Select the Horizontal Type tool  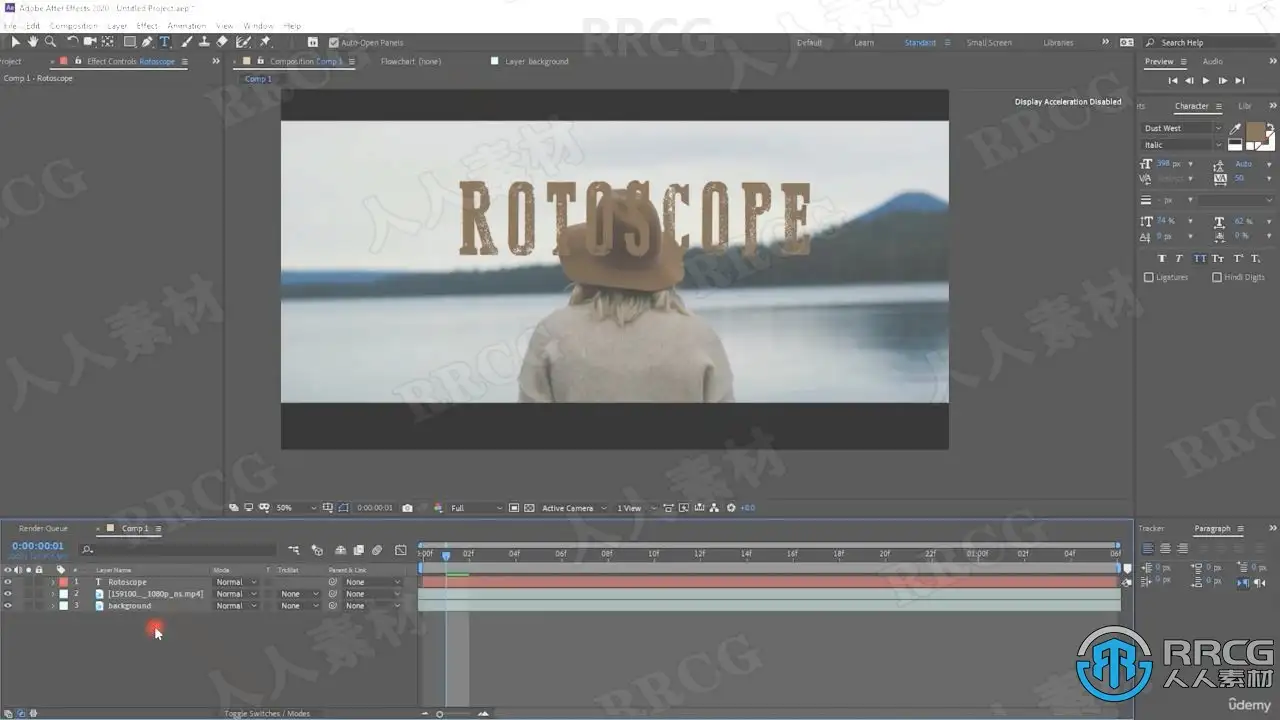pyautogui.click(x=165, y=42)
